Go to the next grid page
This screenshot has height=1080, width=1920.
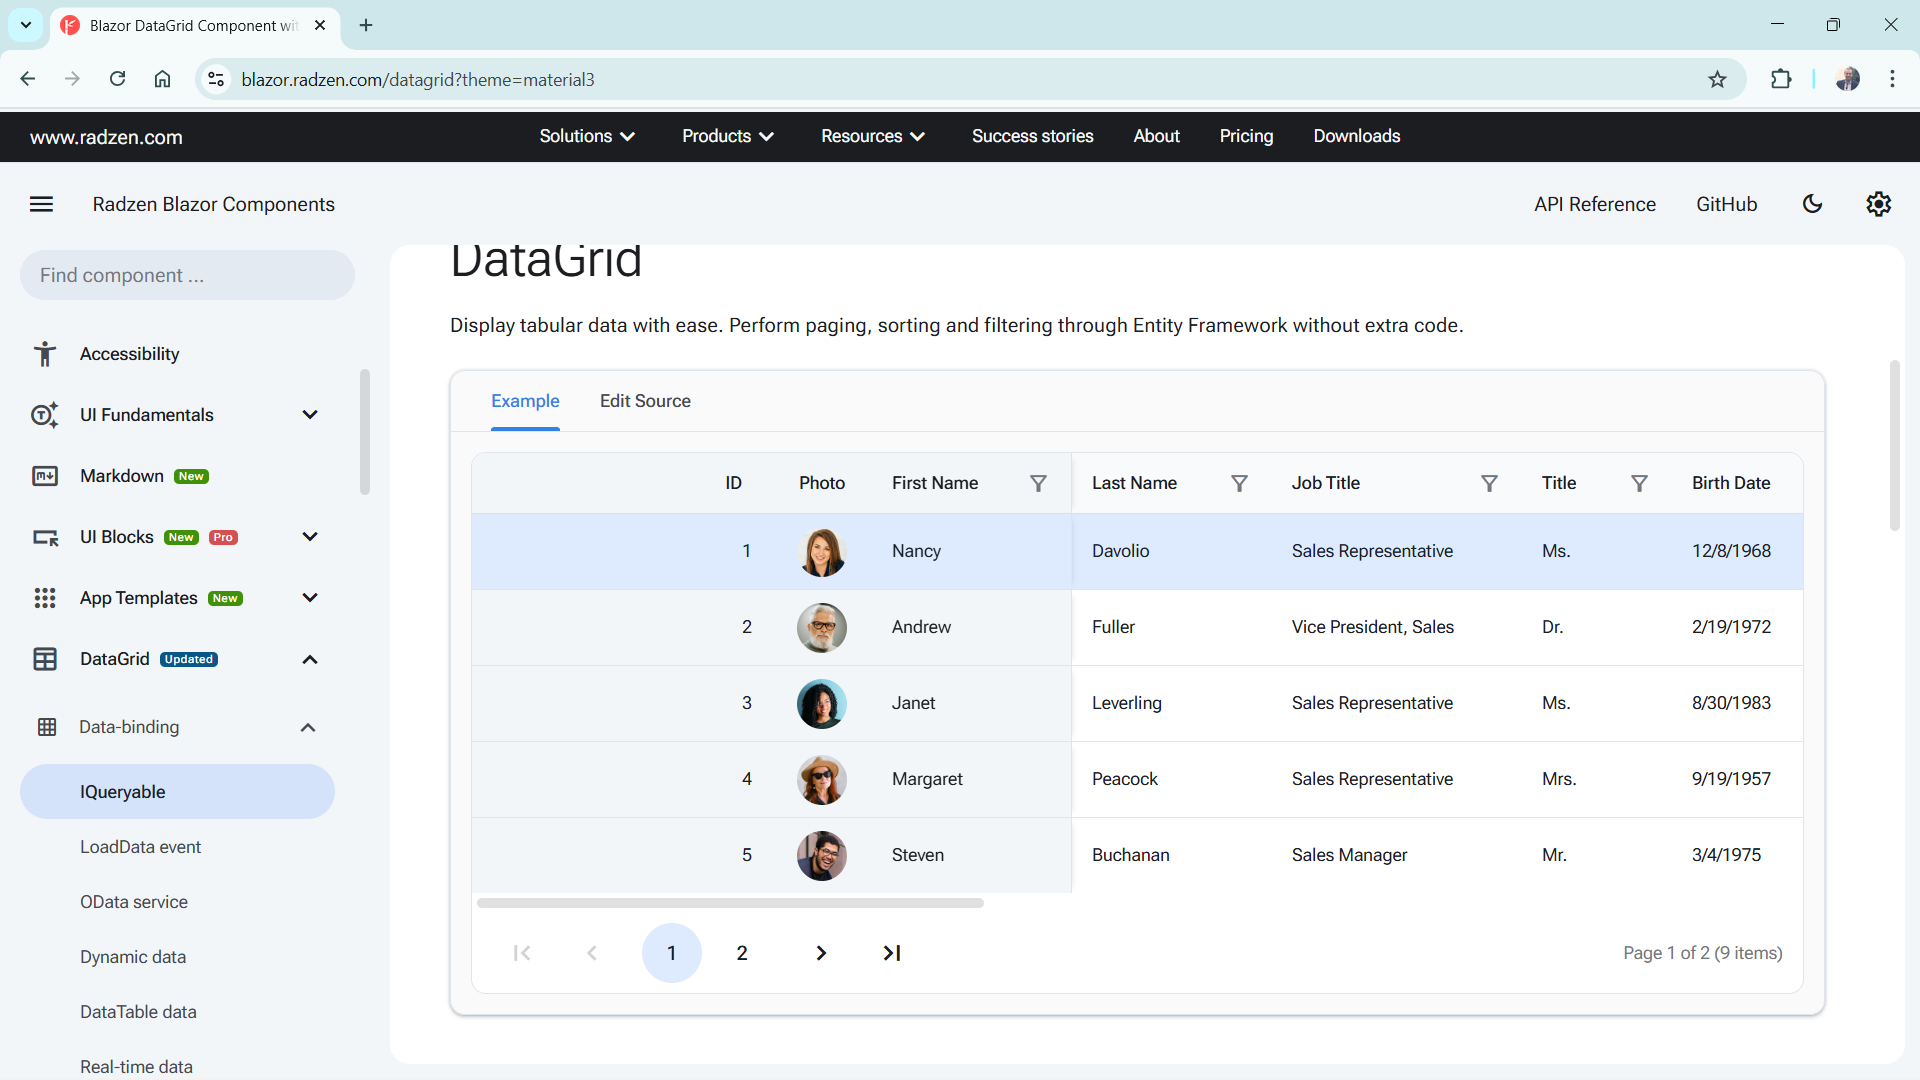pos(821,953)
